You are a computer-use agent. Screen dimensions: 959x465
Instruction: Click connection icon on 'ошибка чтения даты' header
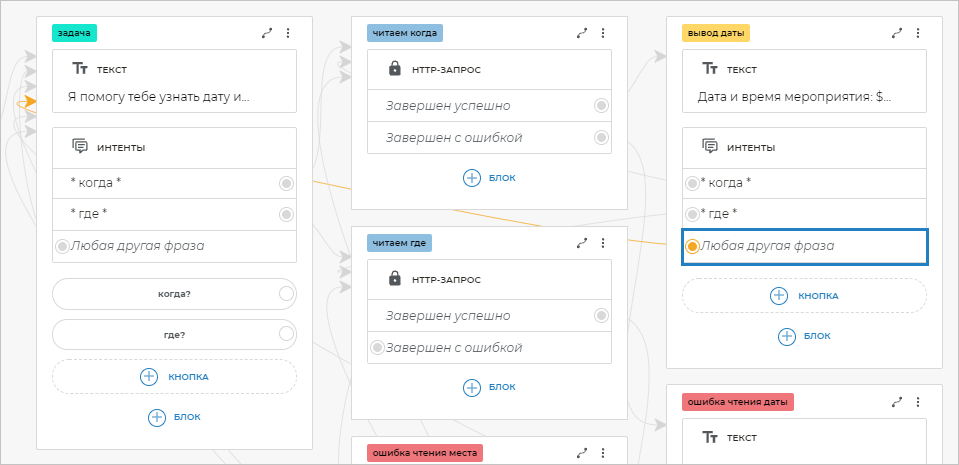pos(897,401)
